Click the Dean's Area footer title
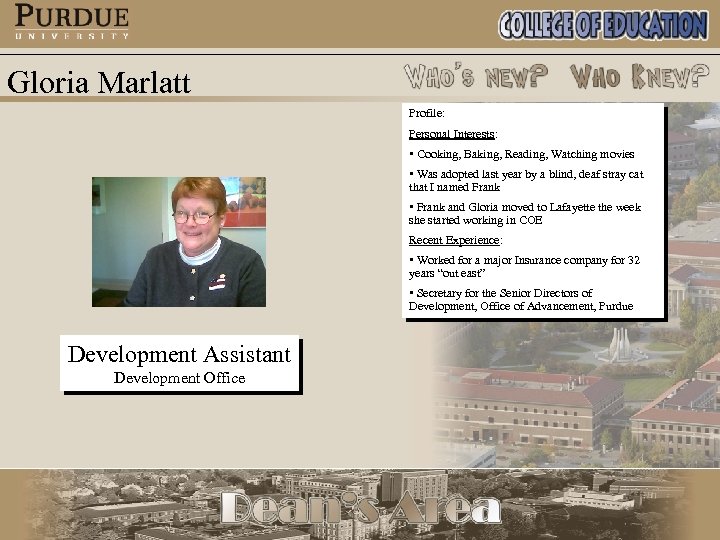720x540 pixels. pyautogui.click(x=360, y=508)
